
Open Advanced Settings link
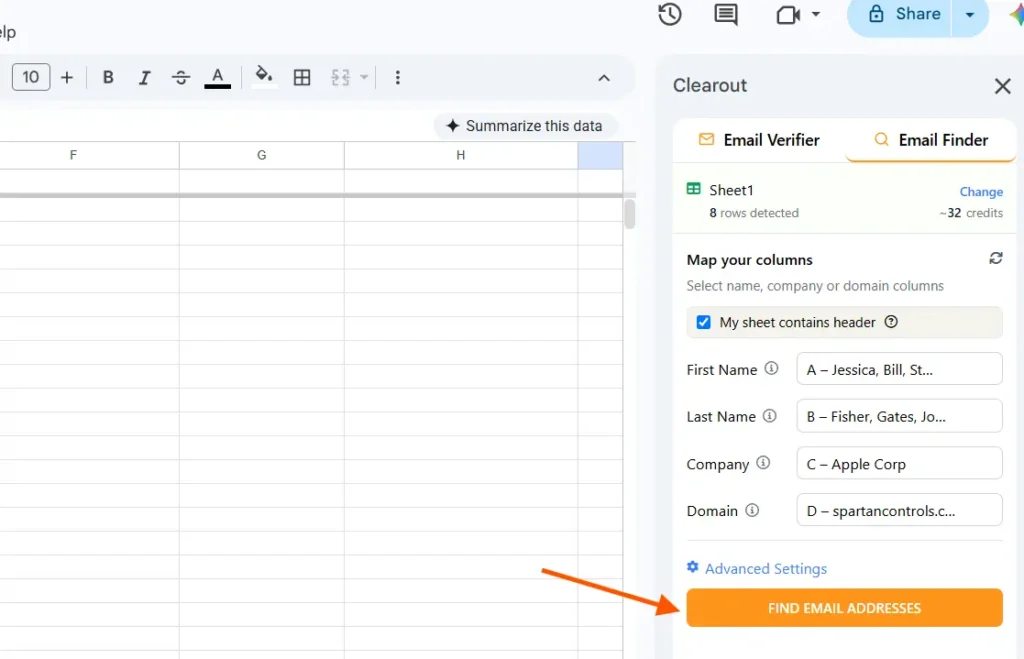click(x=765, y=569)
